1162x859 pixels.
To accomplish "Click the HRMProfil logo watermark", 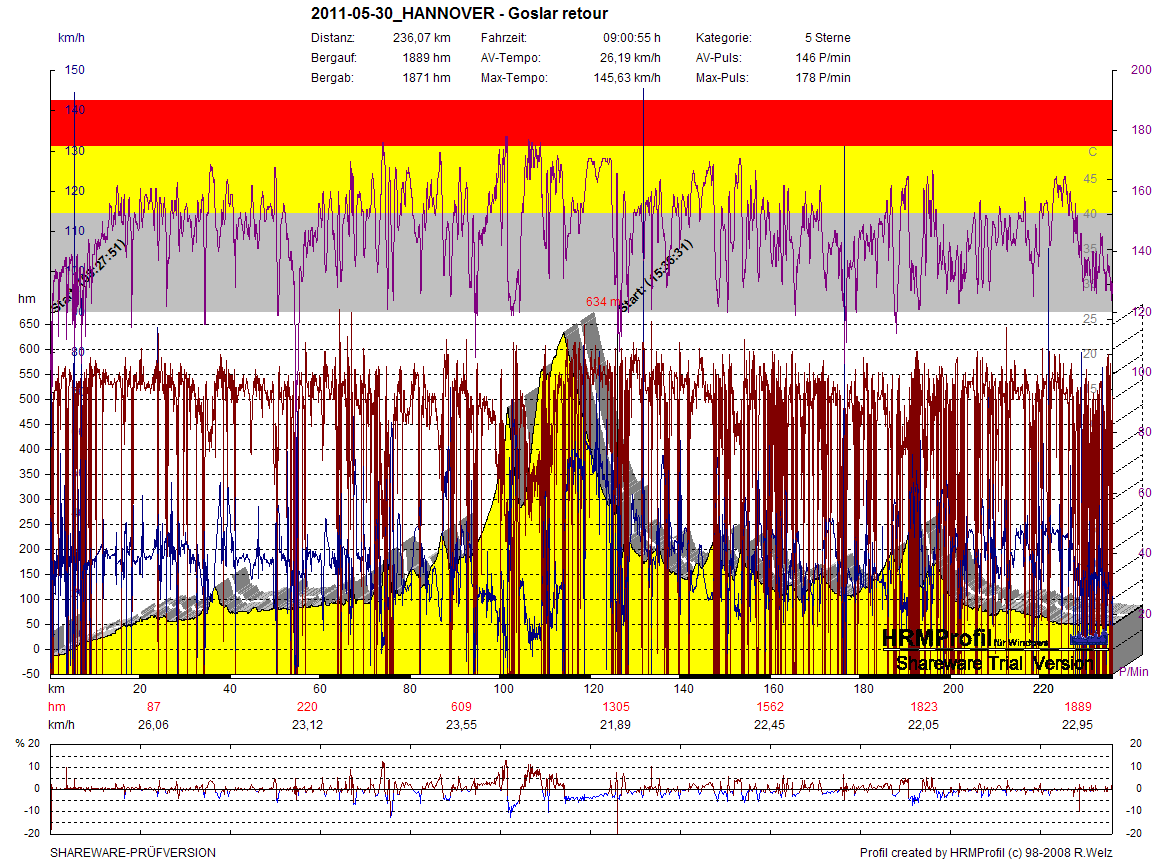I will coord(935,639).
